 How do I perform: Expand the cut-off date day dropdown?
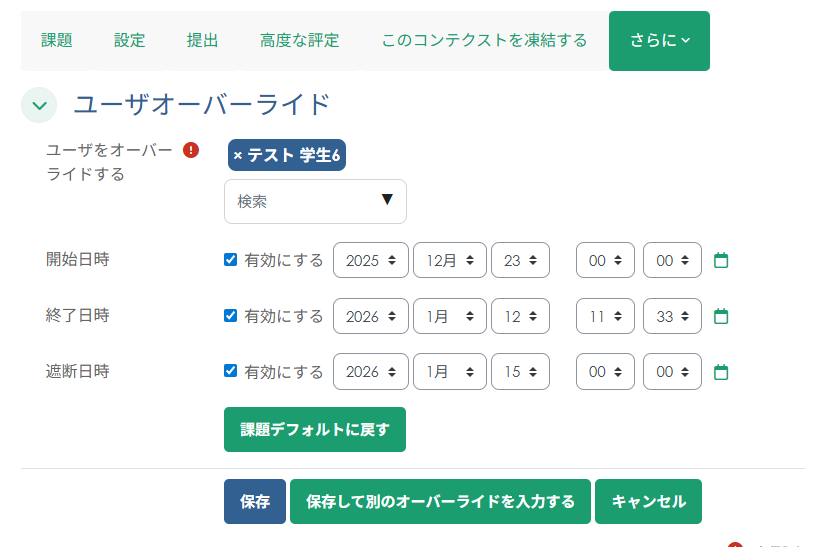point(520,372)
